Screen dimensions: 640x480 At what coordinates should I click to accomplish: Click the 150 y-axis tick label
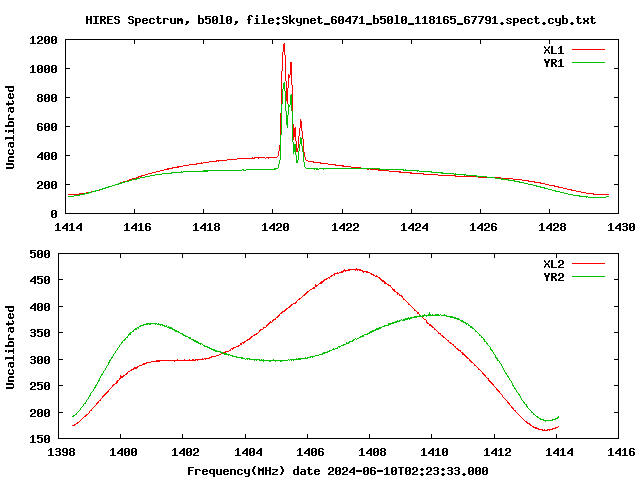[40, 439]
